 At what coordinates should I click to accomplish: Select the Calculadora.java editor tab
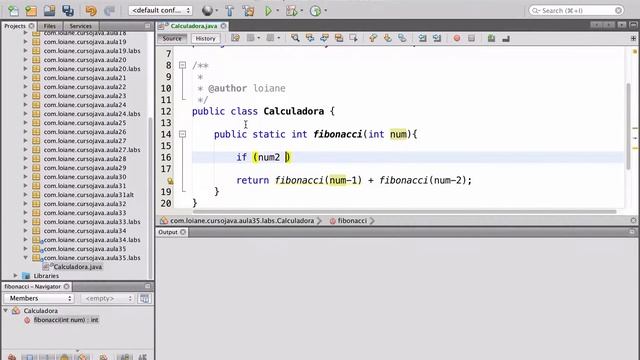(x=193, y=26)
